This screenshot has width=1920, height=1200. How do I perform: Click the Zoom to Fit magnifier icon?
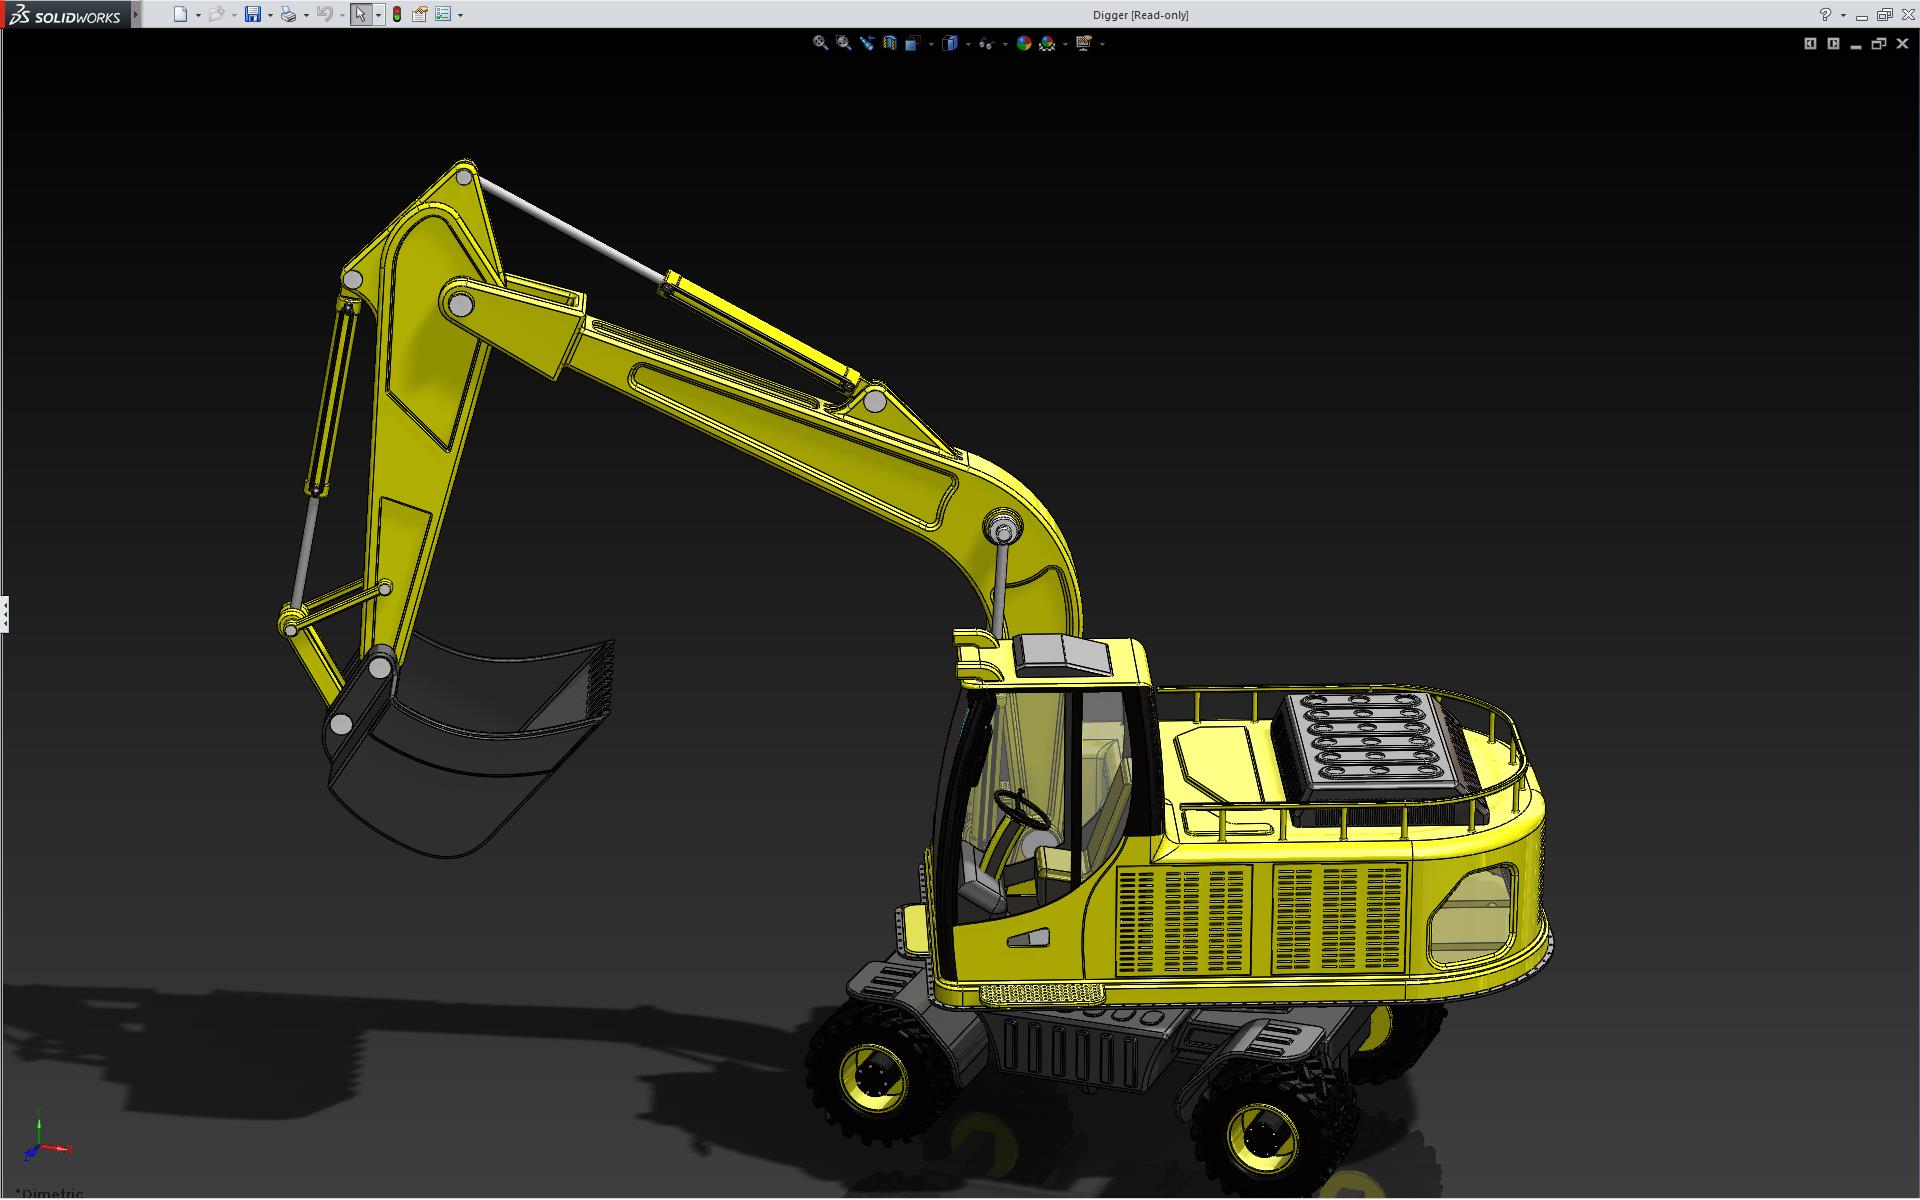(820, 43)
